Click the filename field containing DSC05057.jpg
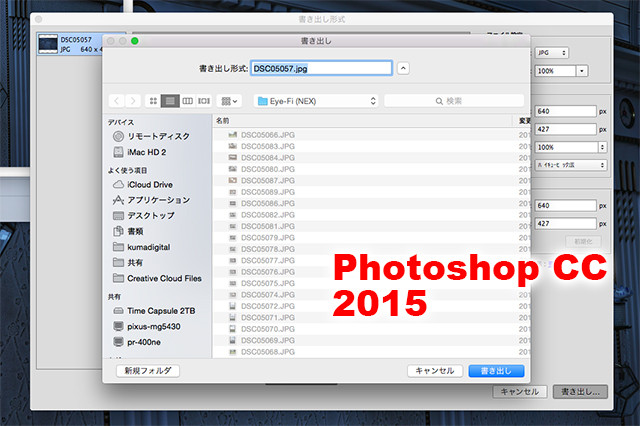 [320, 68]
